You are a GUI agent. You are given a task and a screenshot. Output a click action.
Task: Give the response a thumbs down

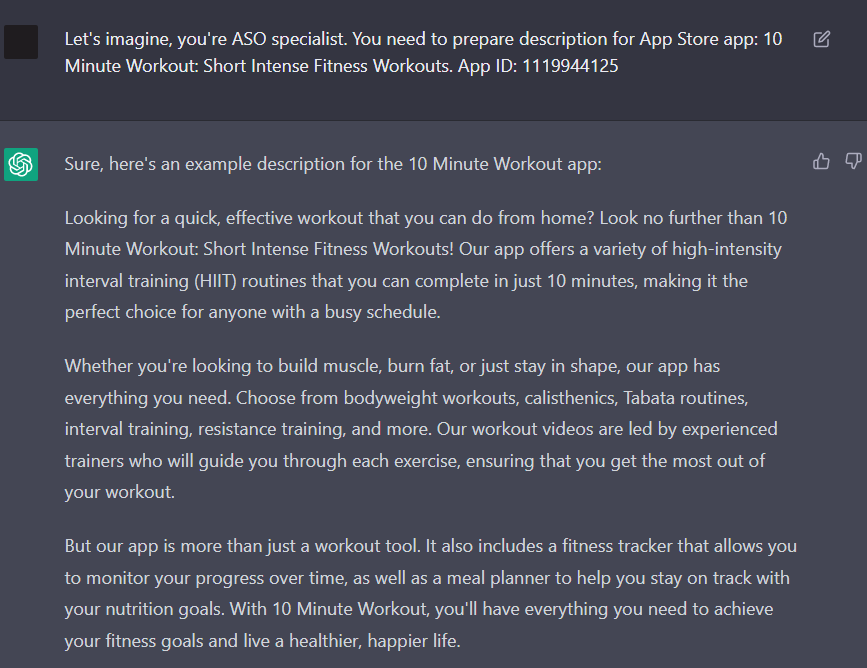853,161
